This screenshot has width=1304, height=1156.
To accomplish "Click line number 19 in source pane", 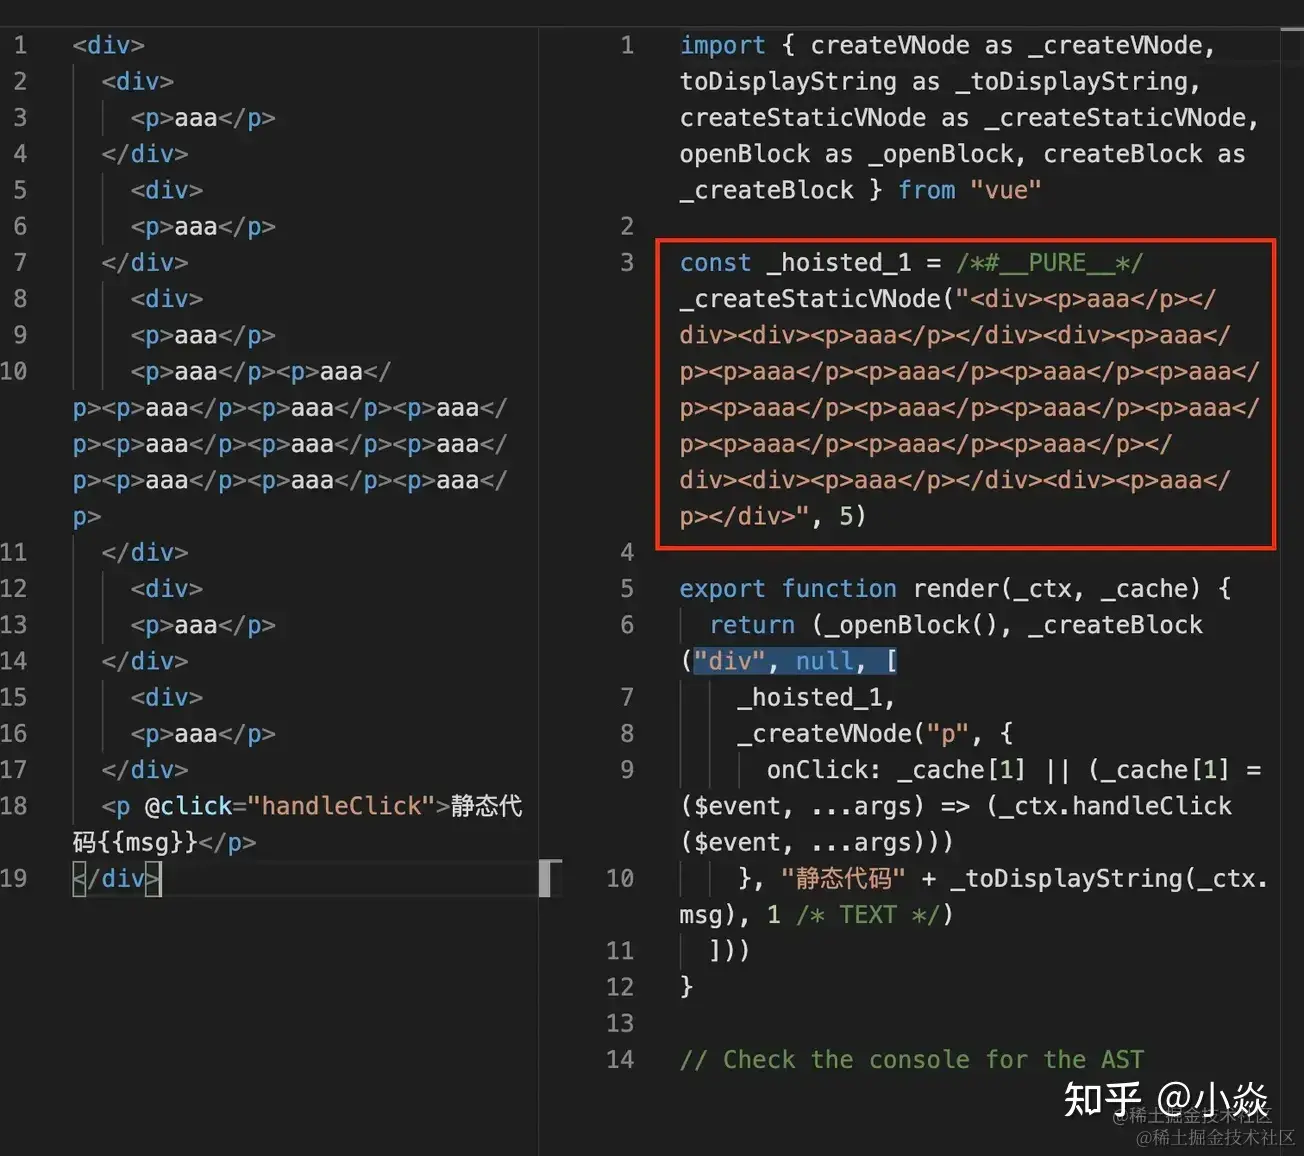I will coord(15,878).
